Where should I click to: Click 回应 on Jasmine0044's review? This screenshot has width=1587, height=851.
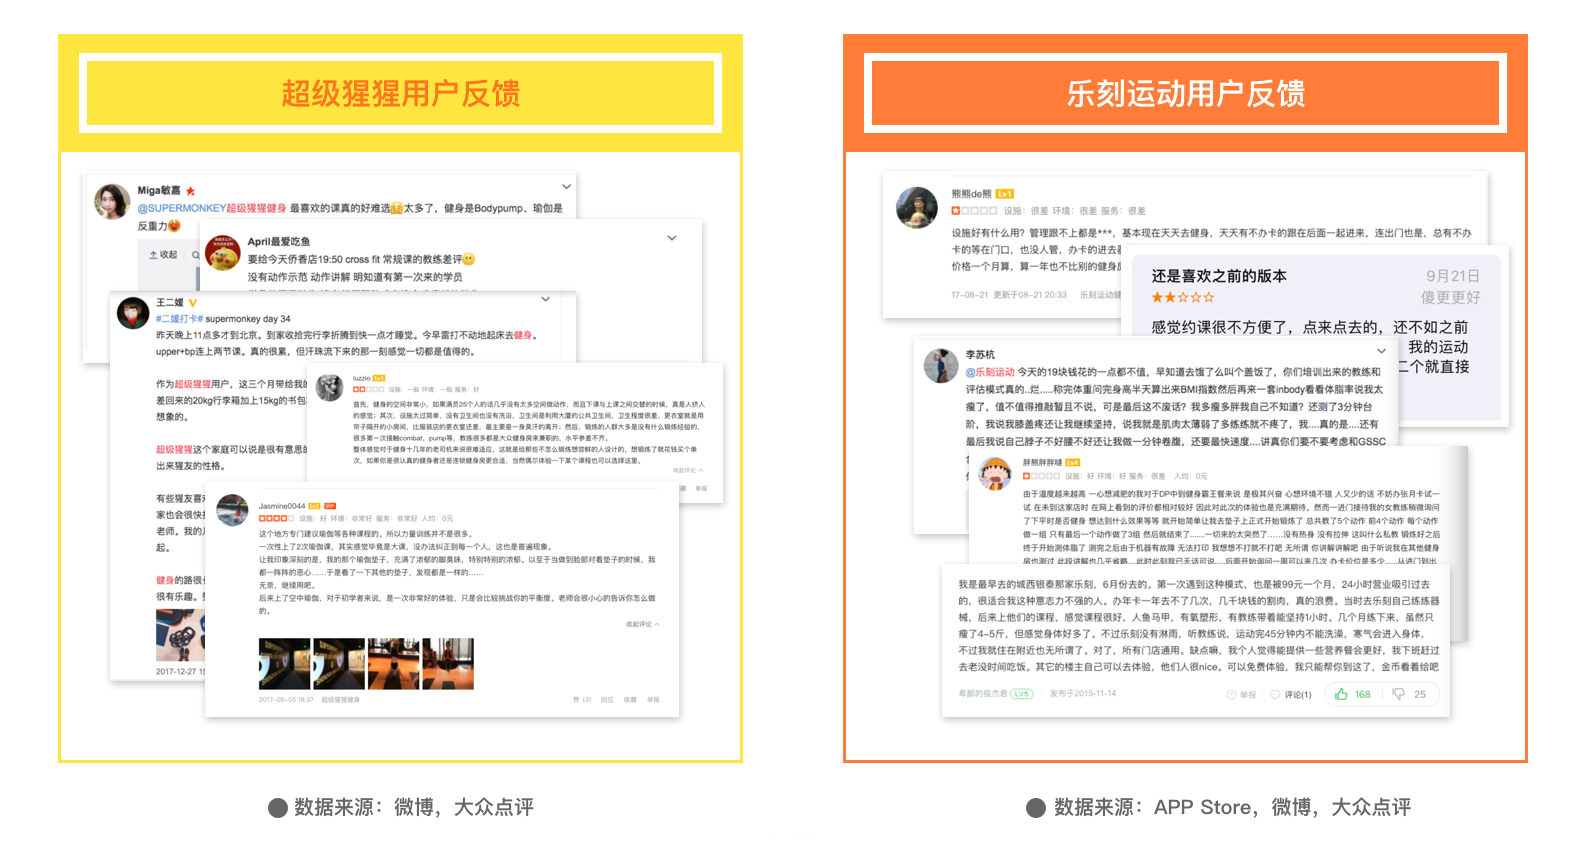click(607, 700)
